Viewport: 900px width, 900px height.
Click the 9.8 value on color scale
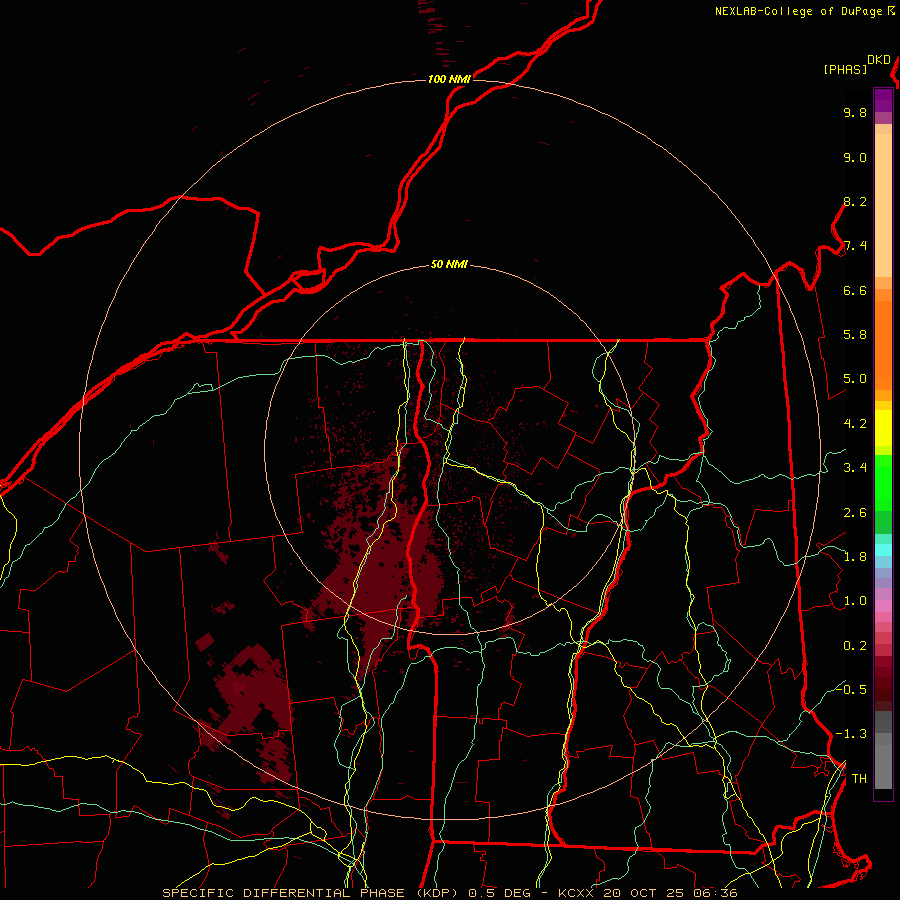click(855, 113)
